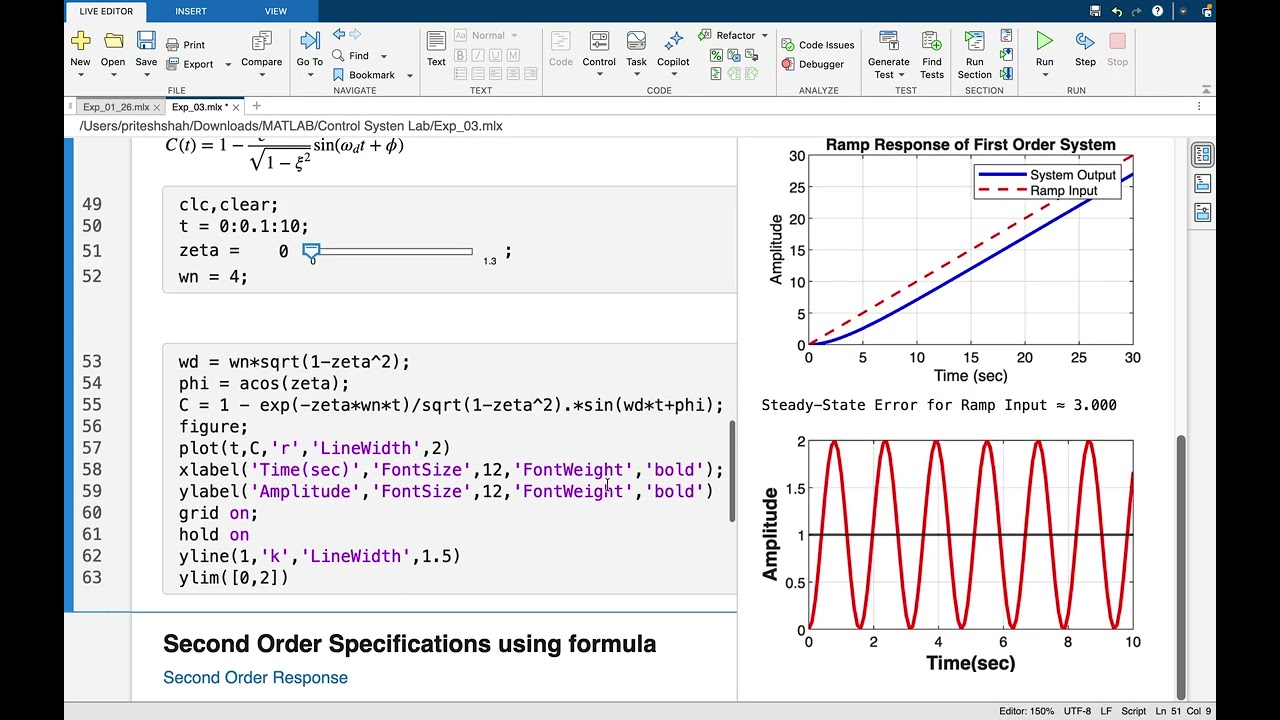Open the Second Order Response link
The height and width of the screenshot is (720, 1280).
click(x=255, y=677)
